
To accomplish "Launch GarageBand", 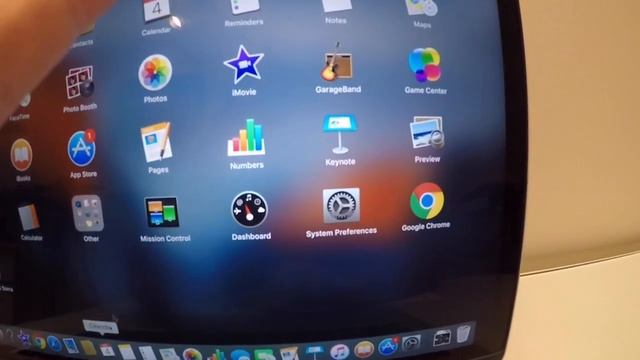I will pyautogui.click(x=337, y=62).
